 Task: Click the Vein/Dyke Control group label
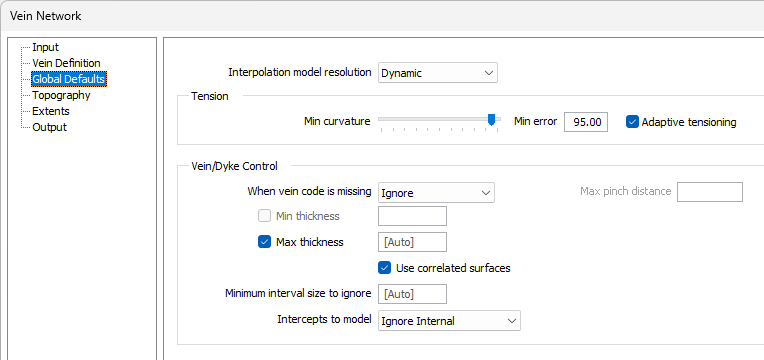(x=234, y=166)
